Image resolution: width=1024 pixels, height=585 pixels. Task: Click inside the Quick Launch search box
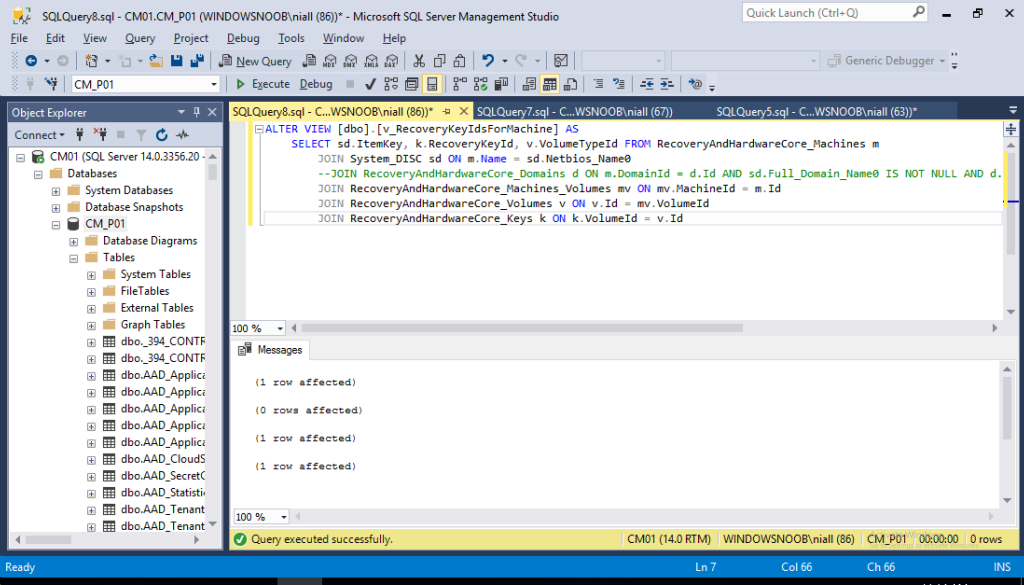click(x=830, y=12)
